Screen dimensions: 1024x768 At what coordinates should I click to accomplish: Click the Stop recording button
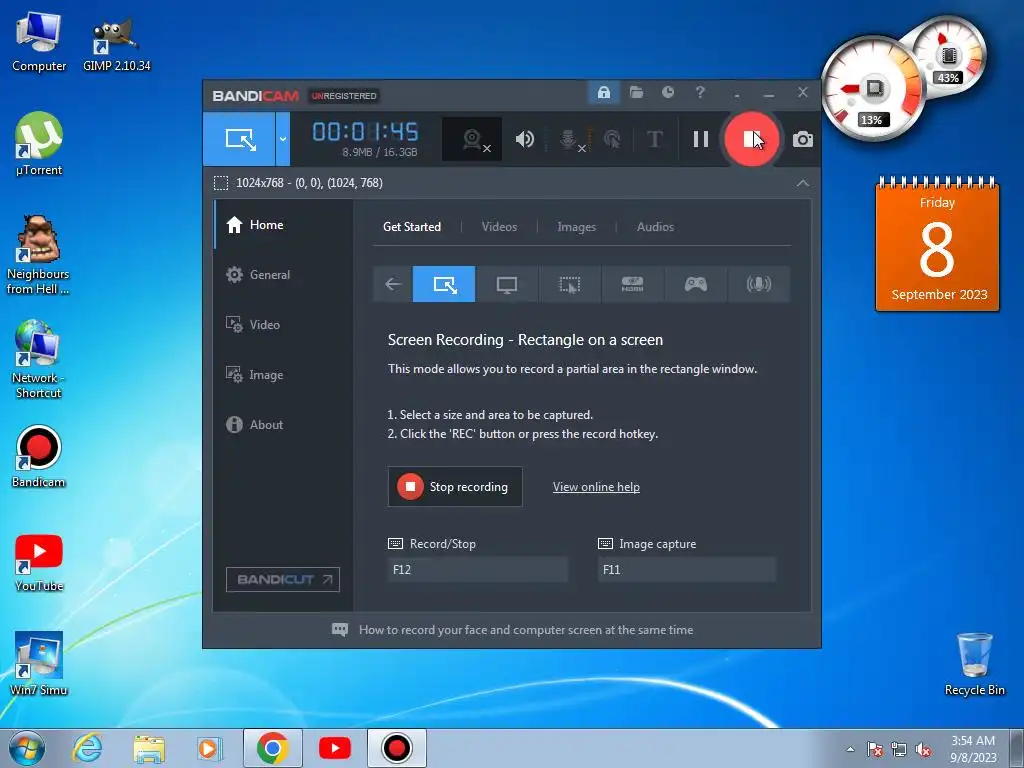455,487
